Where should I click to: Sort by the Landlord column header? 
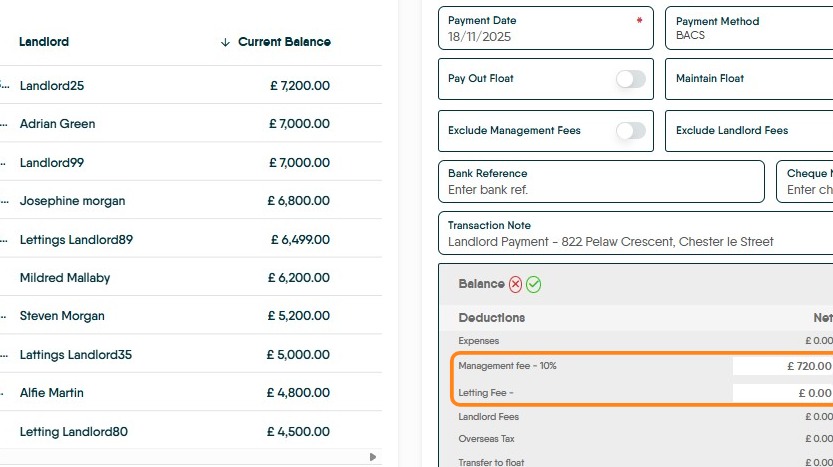[x=44, y=42]
